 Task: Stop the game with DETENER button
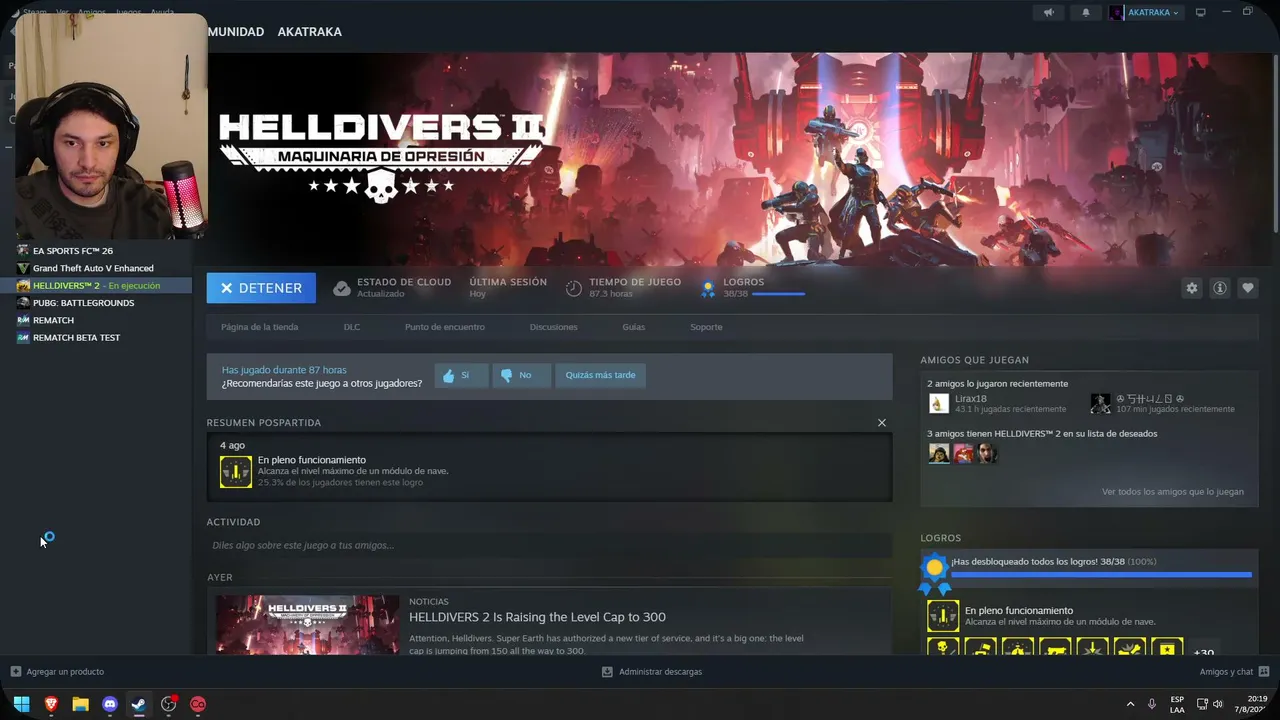click(x=261, y=288)
